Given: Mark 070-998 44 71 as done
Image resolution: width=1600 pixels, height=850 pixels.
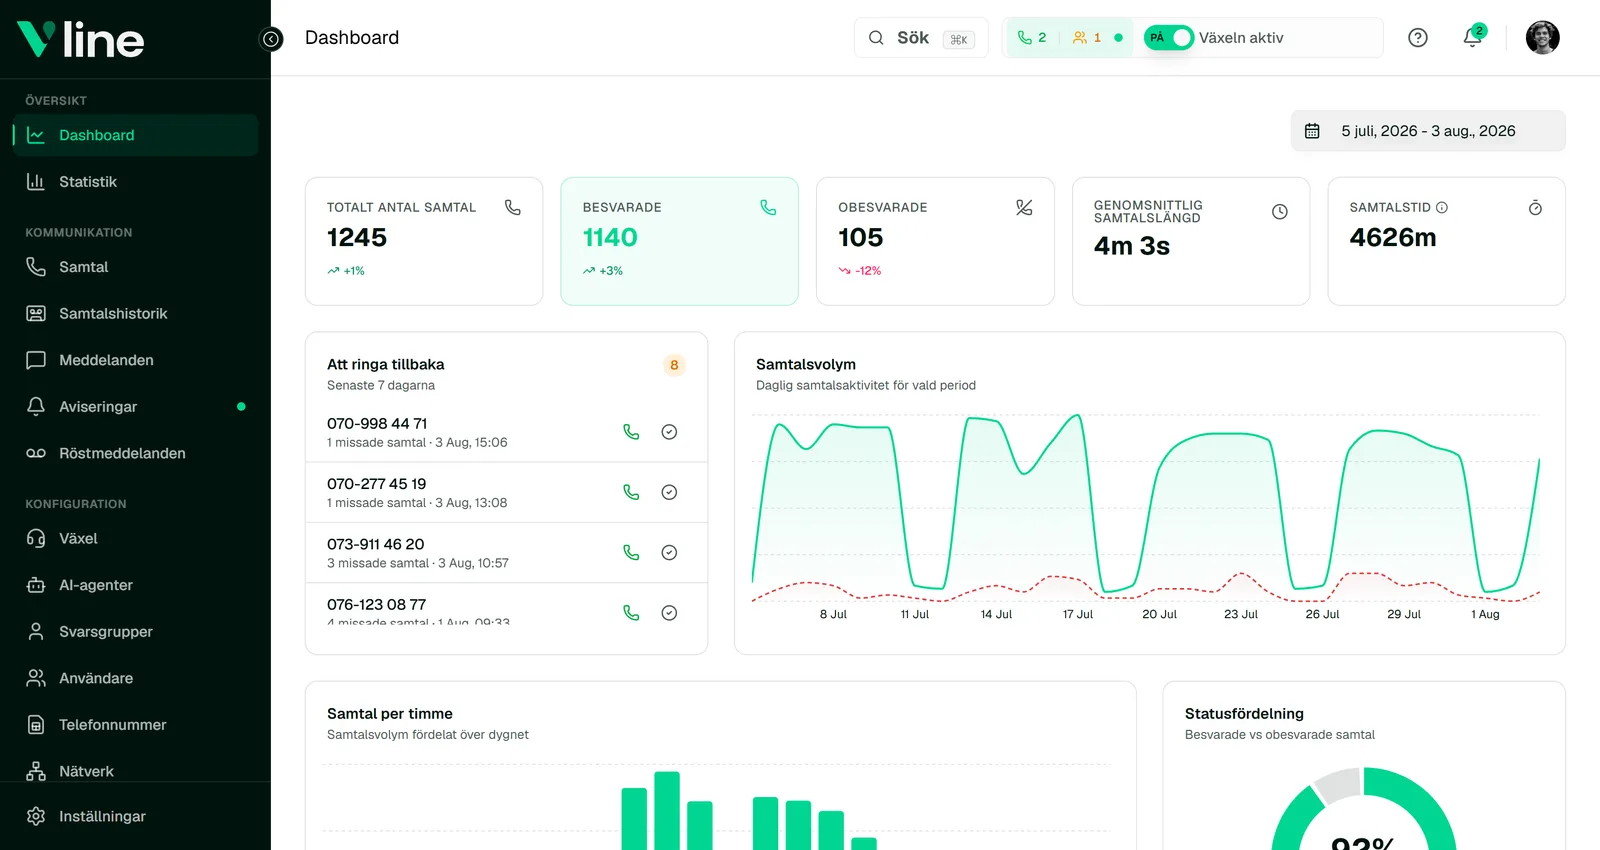Looking at the screenshot, I should click(x=669, y=432).
